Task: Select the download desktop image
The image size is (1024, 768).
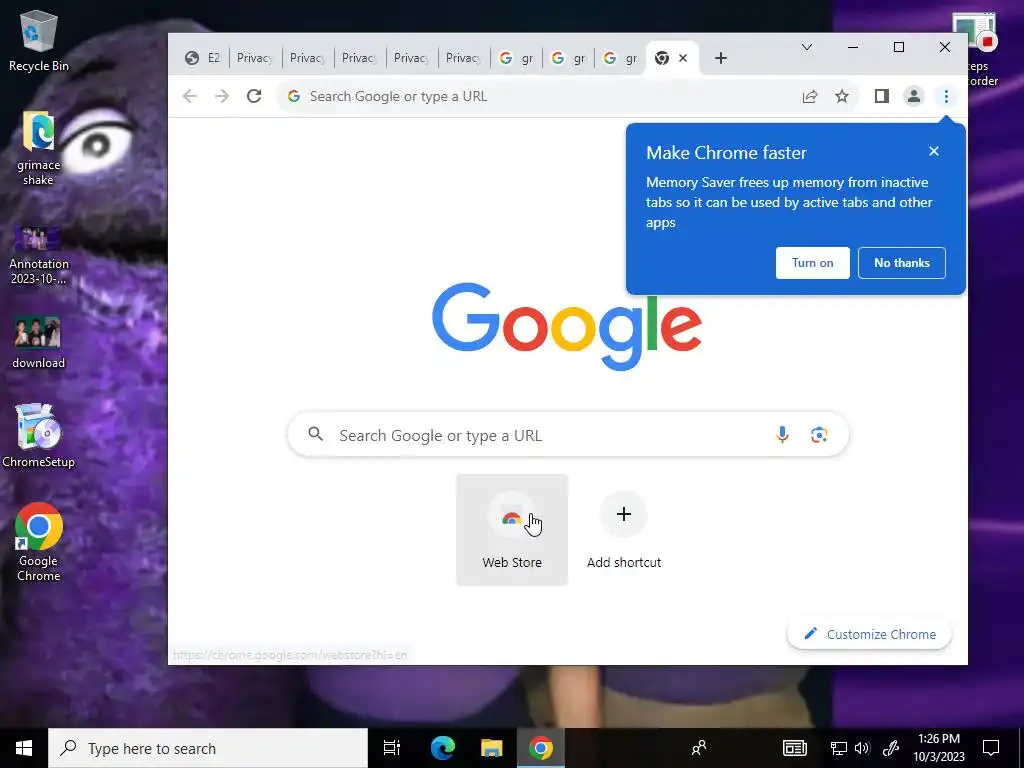Action: [x=39, y=343]
